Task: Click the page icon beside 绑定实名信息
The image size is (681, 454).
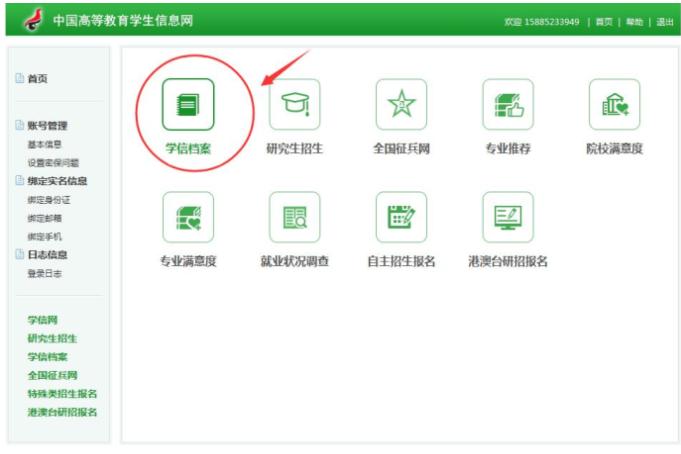Action: (x=20, y=180)
